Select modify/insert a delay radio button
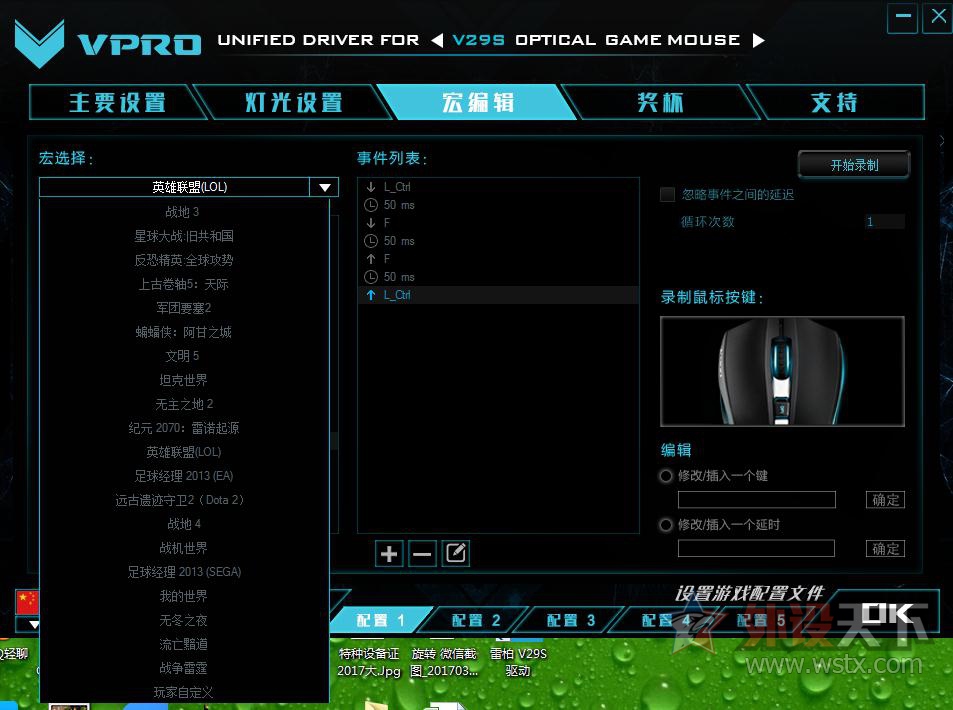The width and height of the screenshot is (953, 710). coord(666,525)
